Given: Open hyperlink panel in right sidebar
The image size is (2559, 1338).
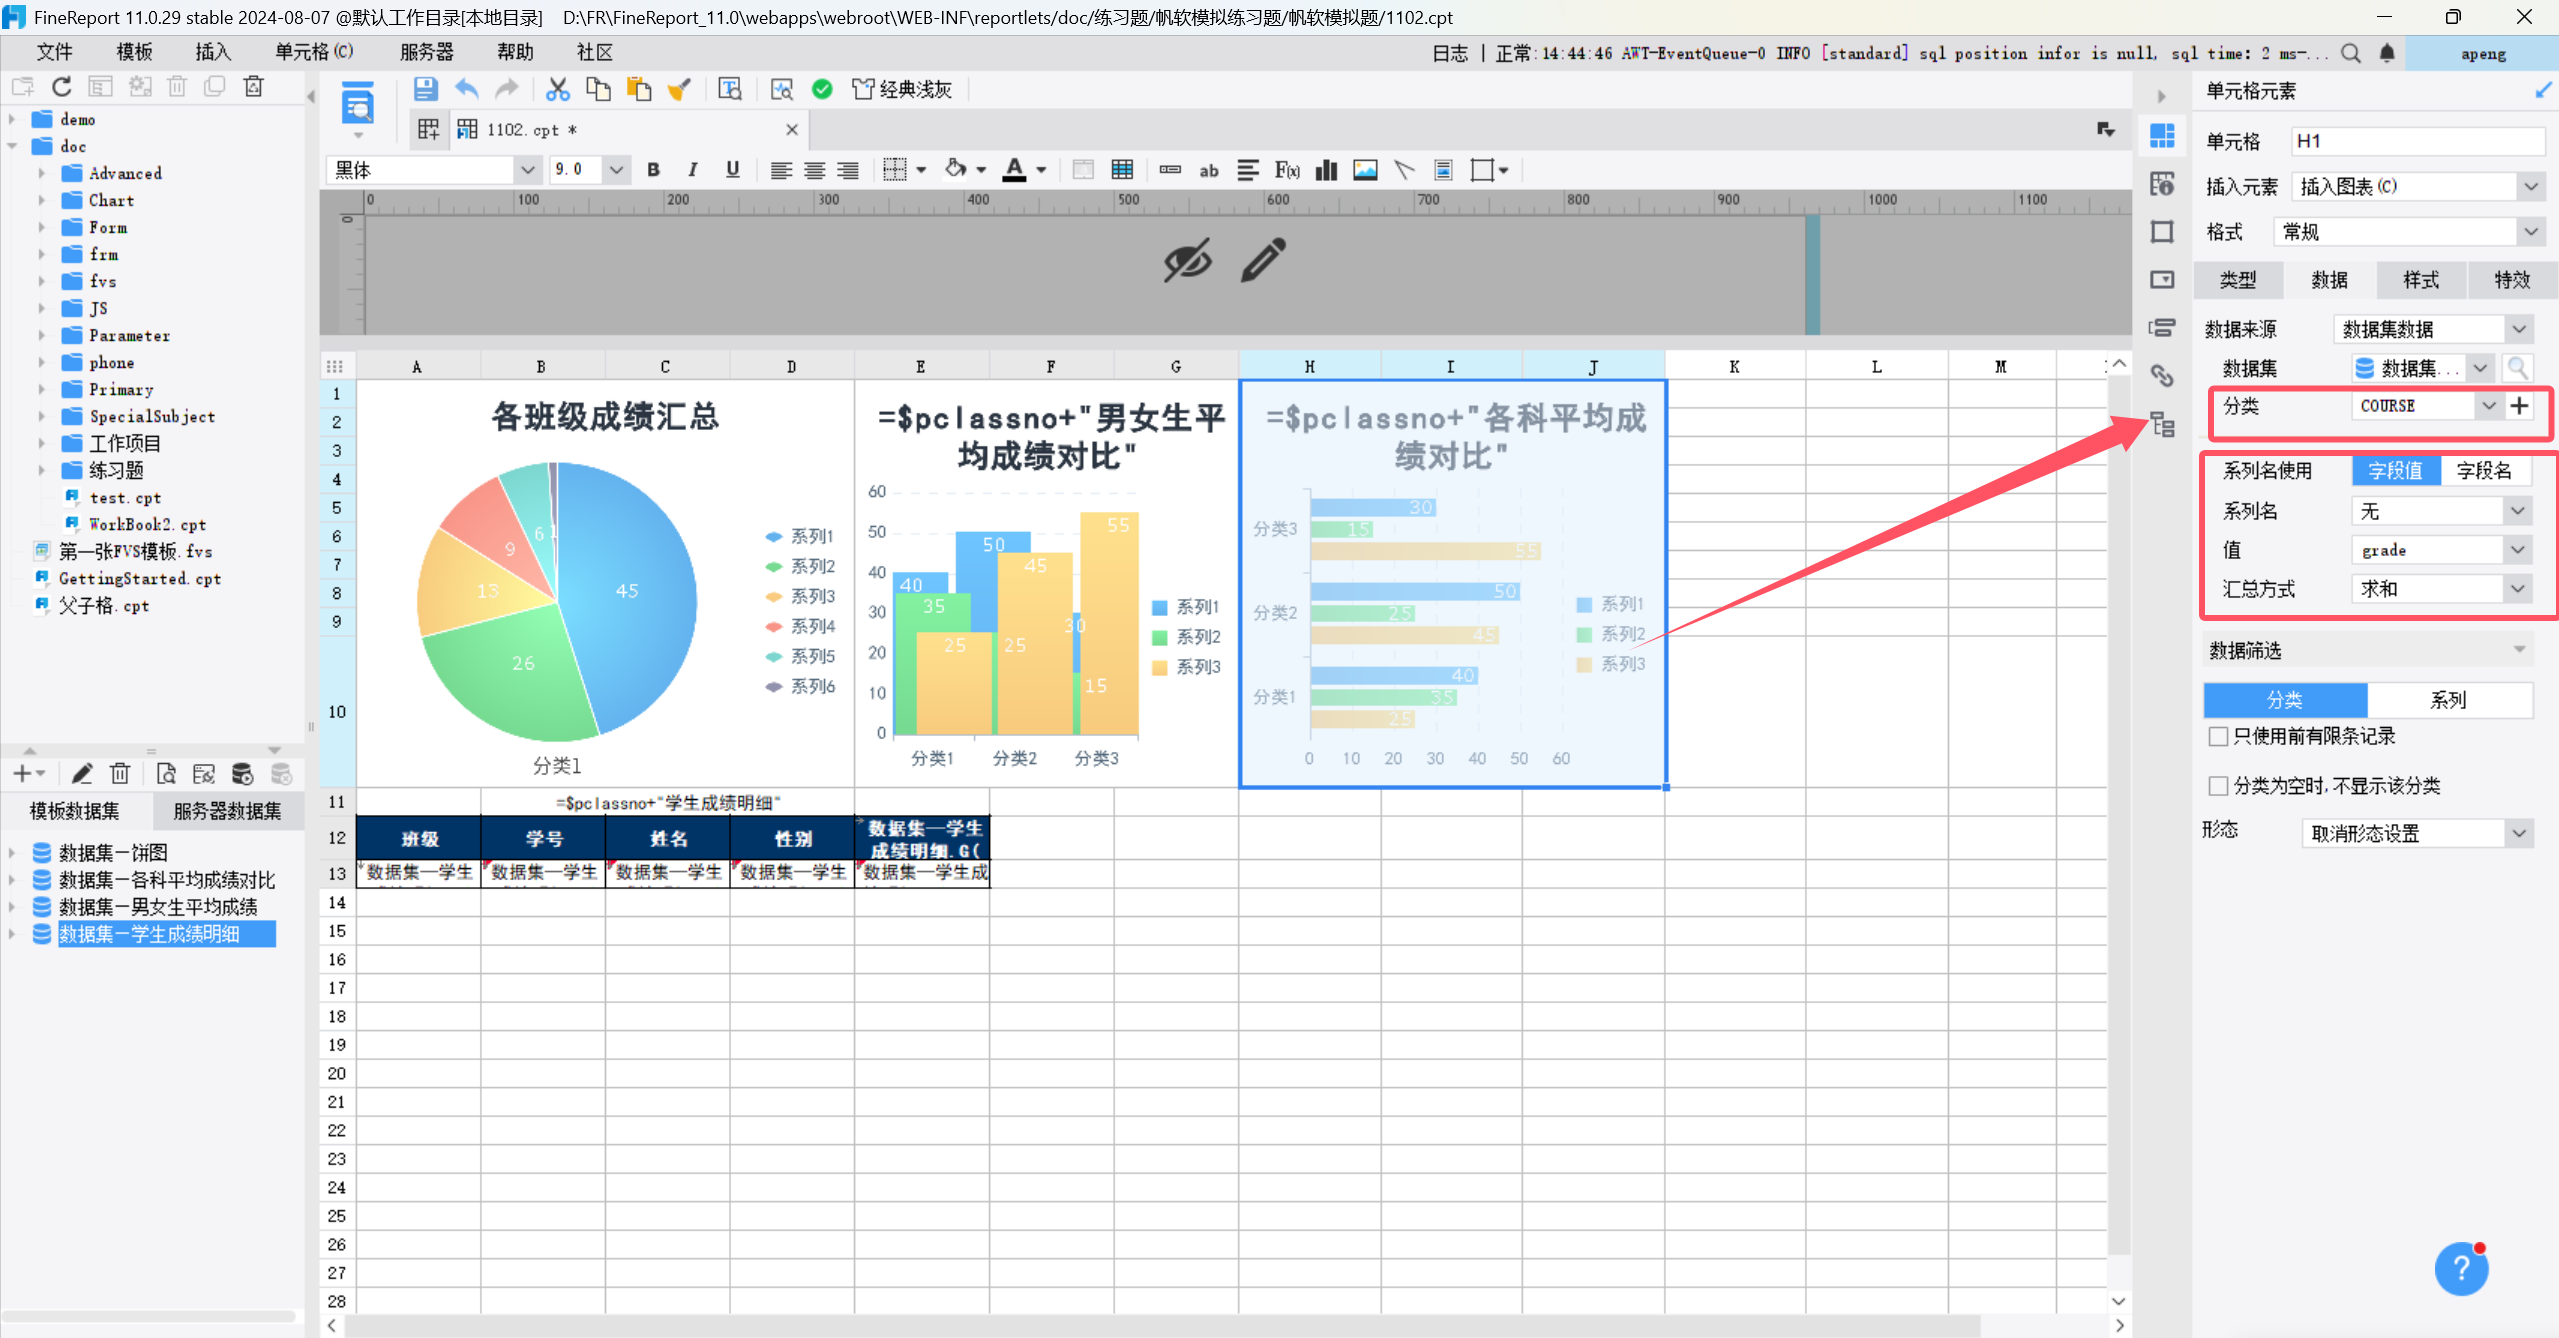Looking at the screenshot, I should coord(2162,375).
